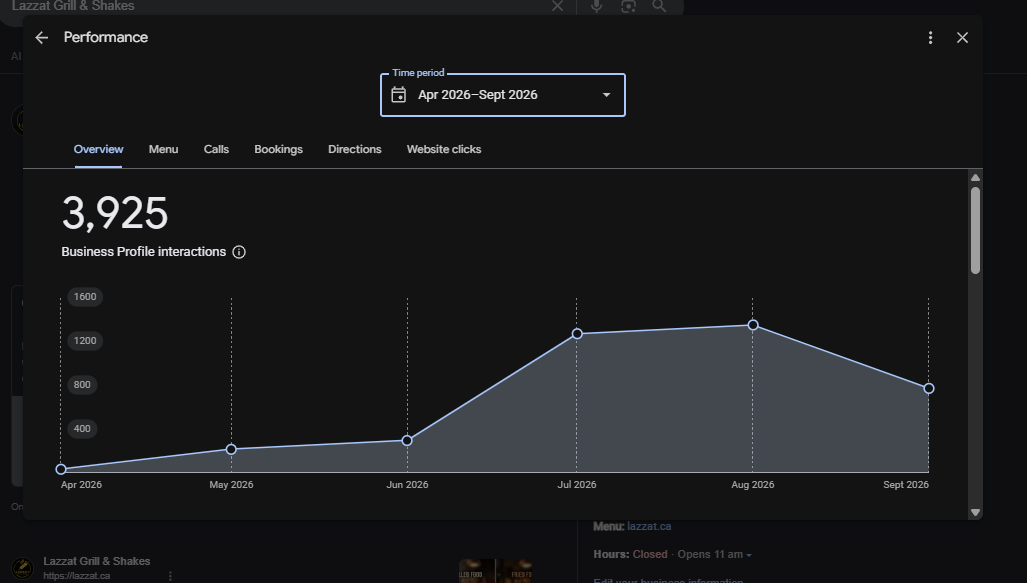Select the Apr 2026 data point
Viewport: 1027px width, 583px height.
pos(61,469)
